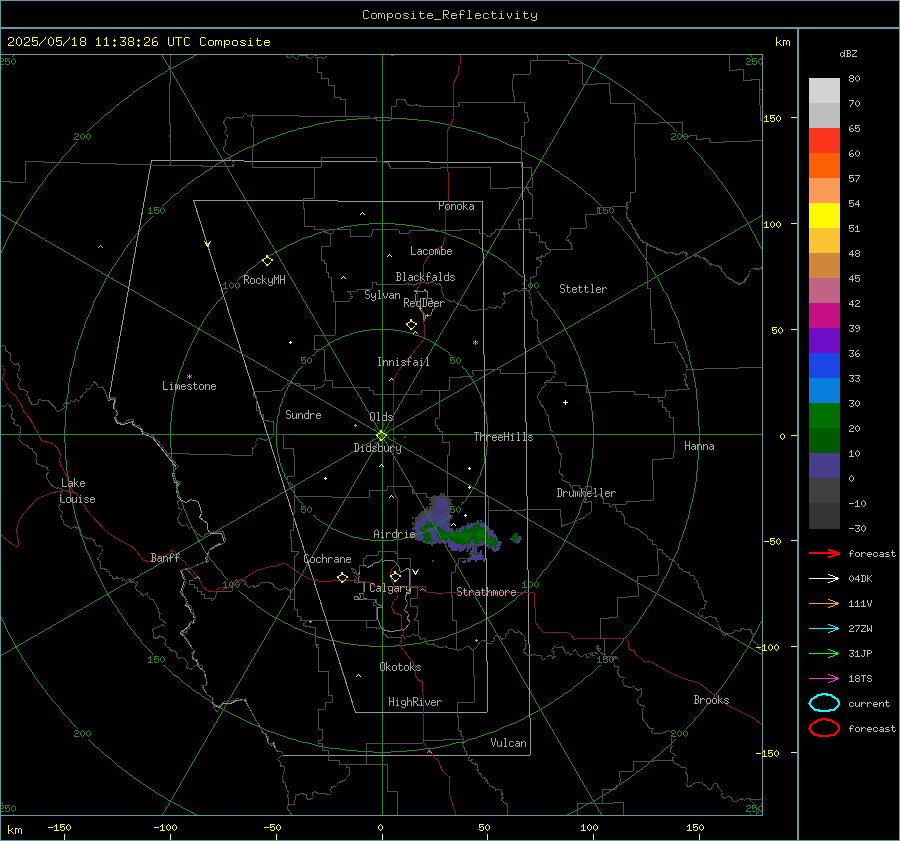Click the Cochrane town label

[x=327, y=559]
